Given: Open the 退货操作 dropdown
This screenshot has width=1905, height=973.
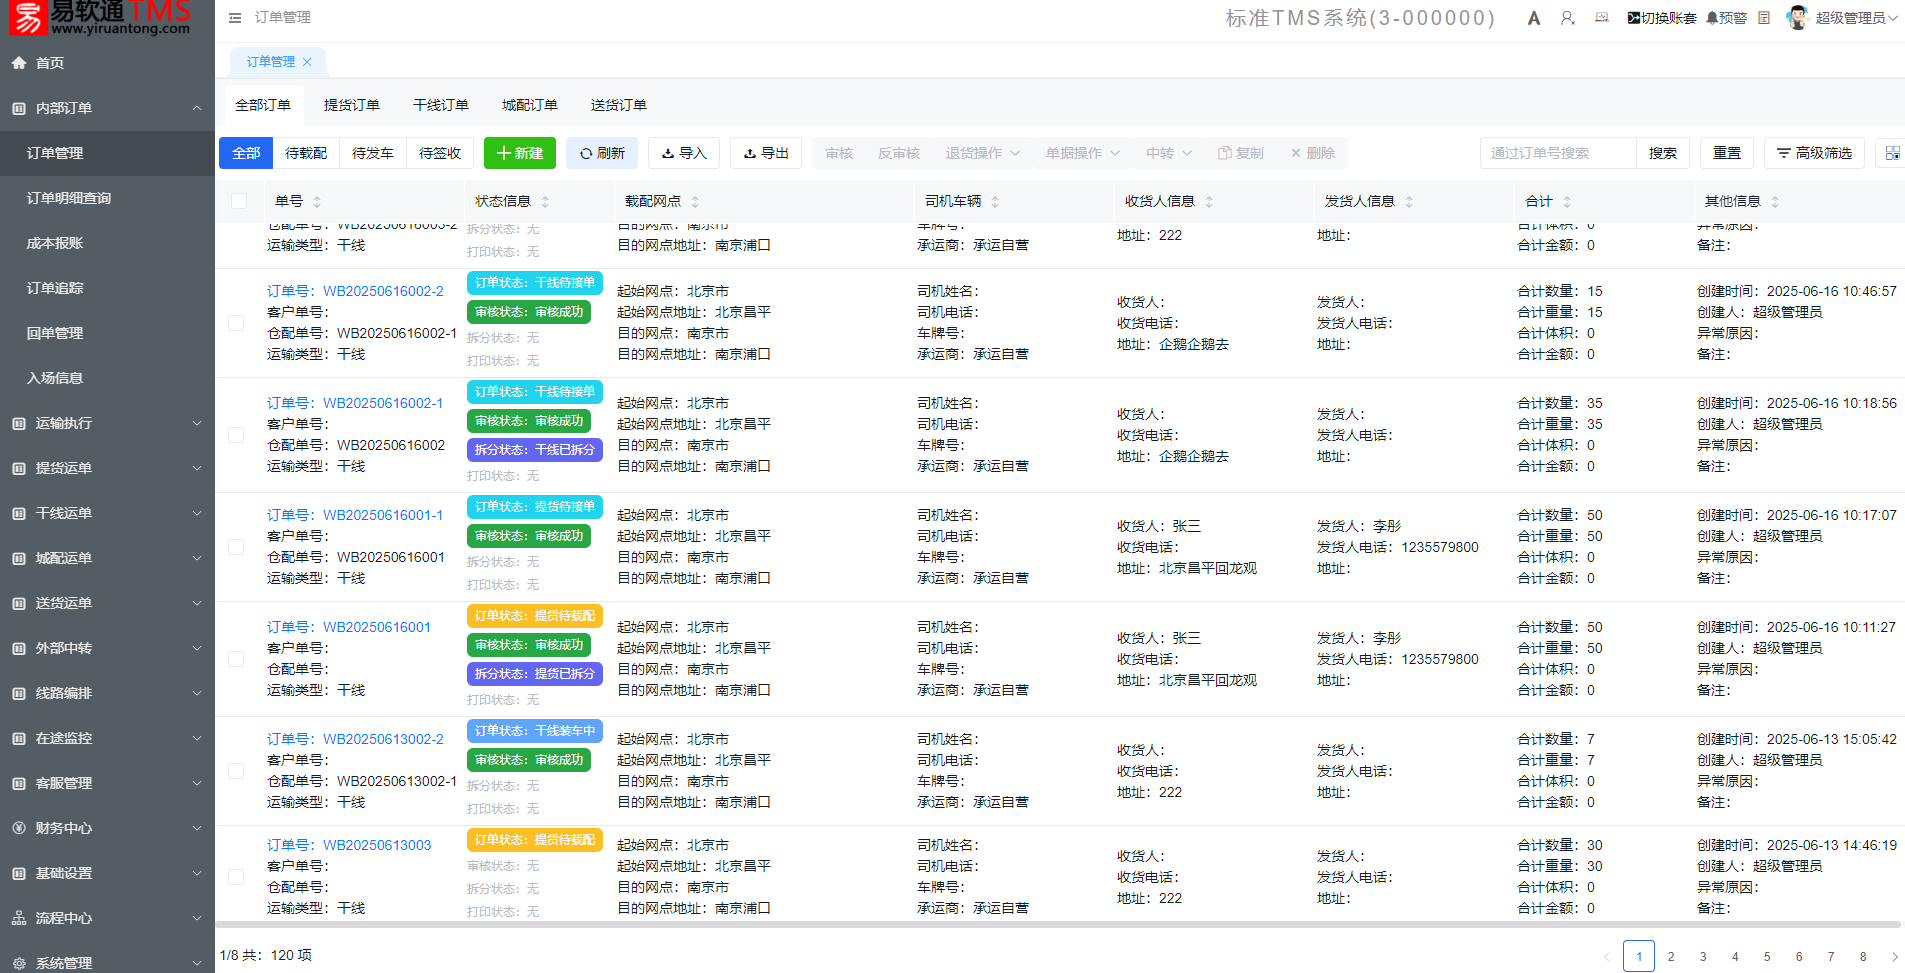Looking at the screenshot, I should click(982, 153).
